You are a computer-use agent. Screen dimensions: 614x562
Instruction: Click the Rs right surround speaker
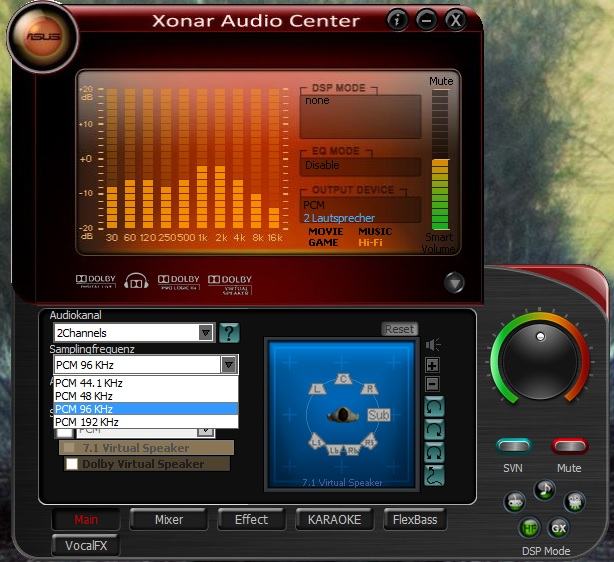(369, 441)
